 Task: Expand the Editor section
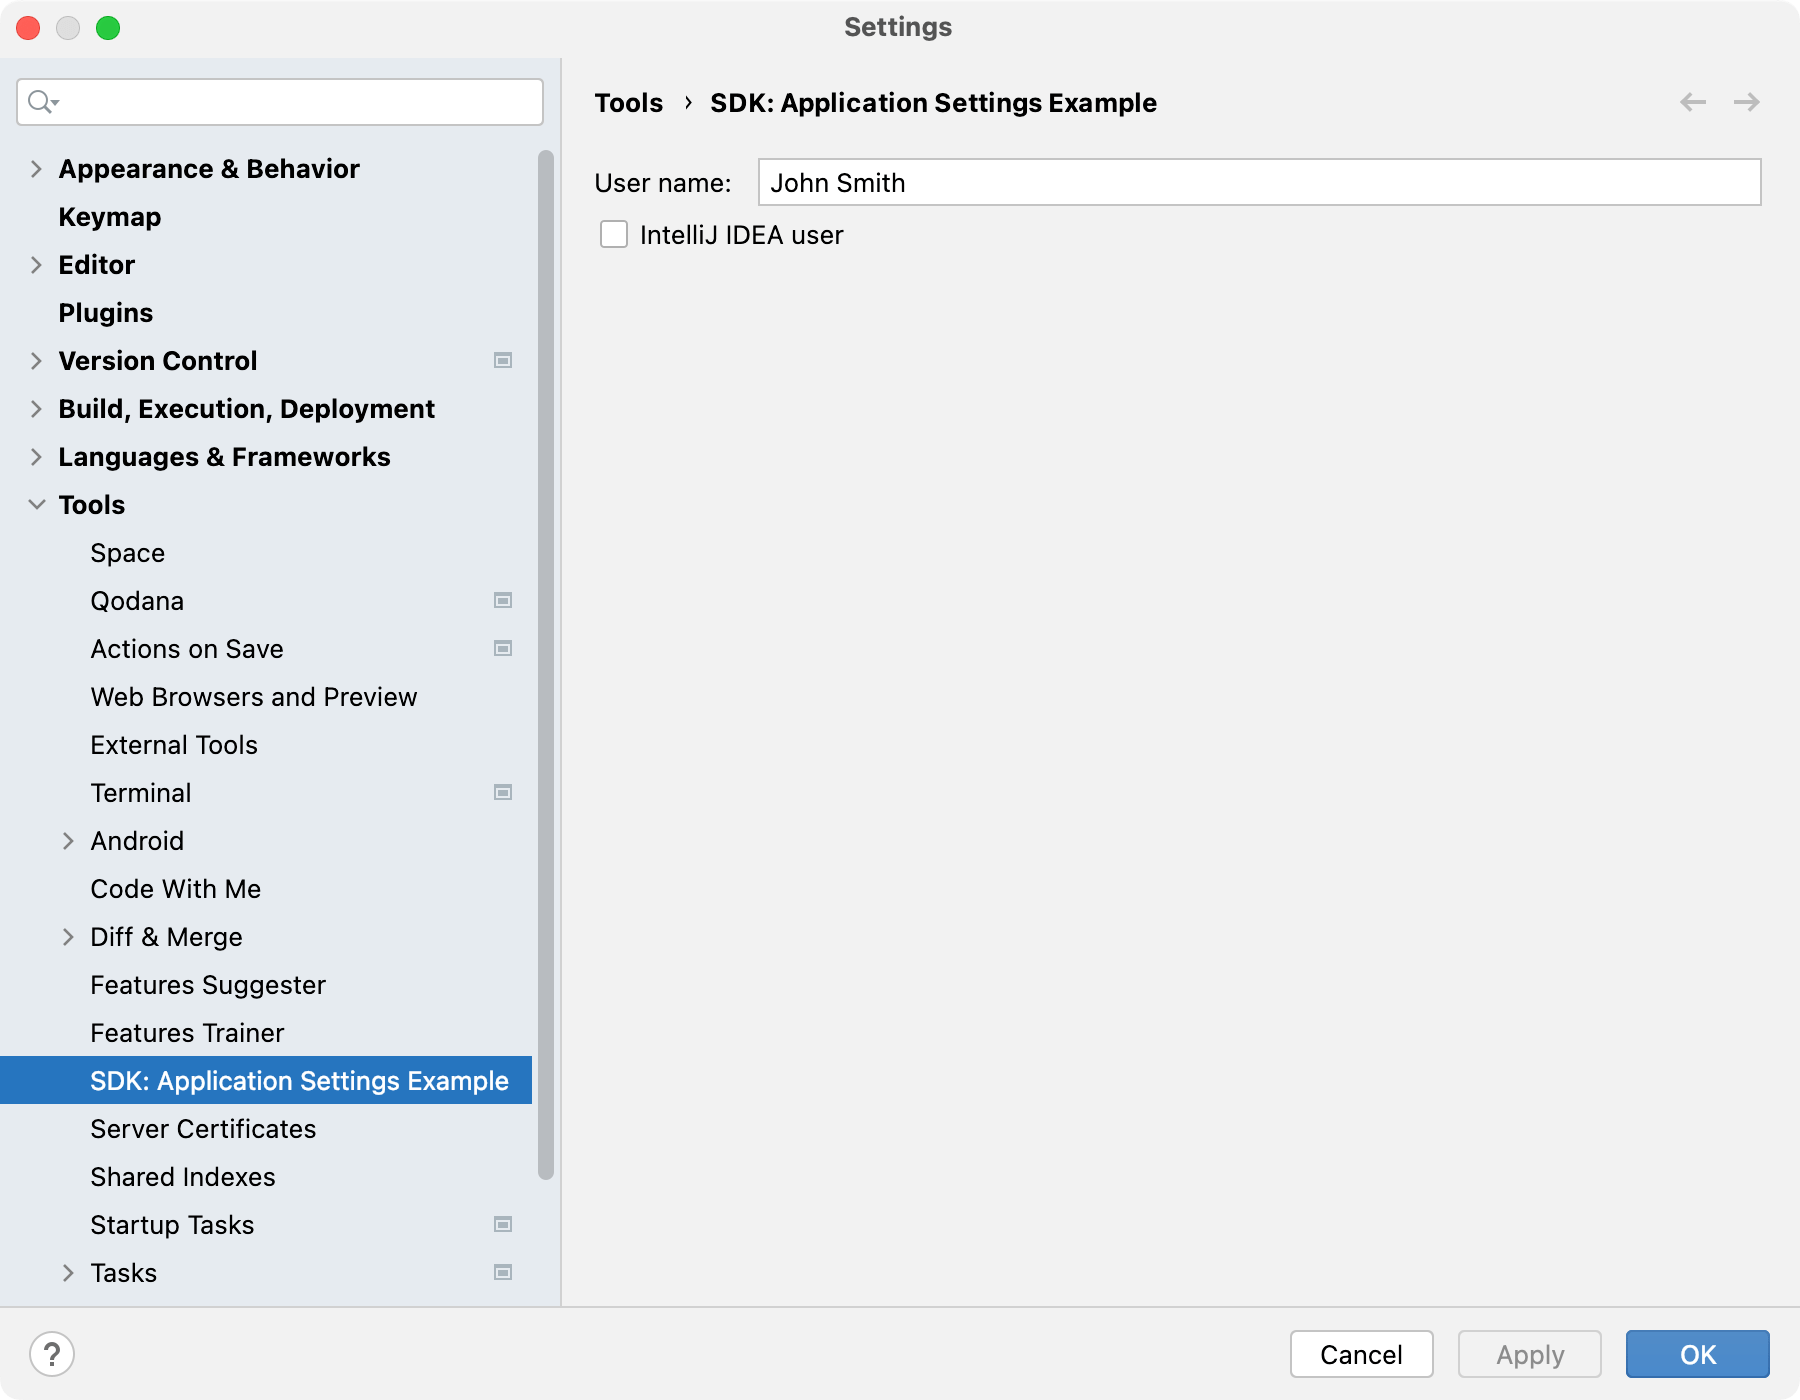(36, 265)
